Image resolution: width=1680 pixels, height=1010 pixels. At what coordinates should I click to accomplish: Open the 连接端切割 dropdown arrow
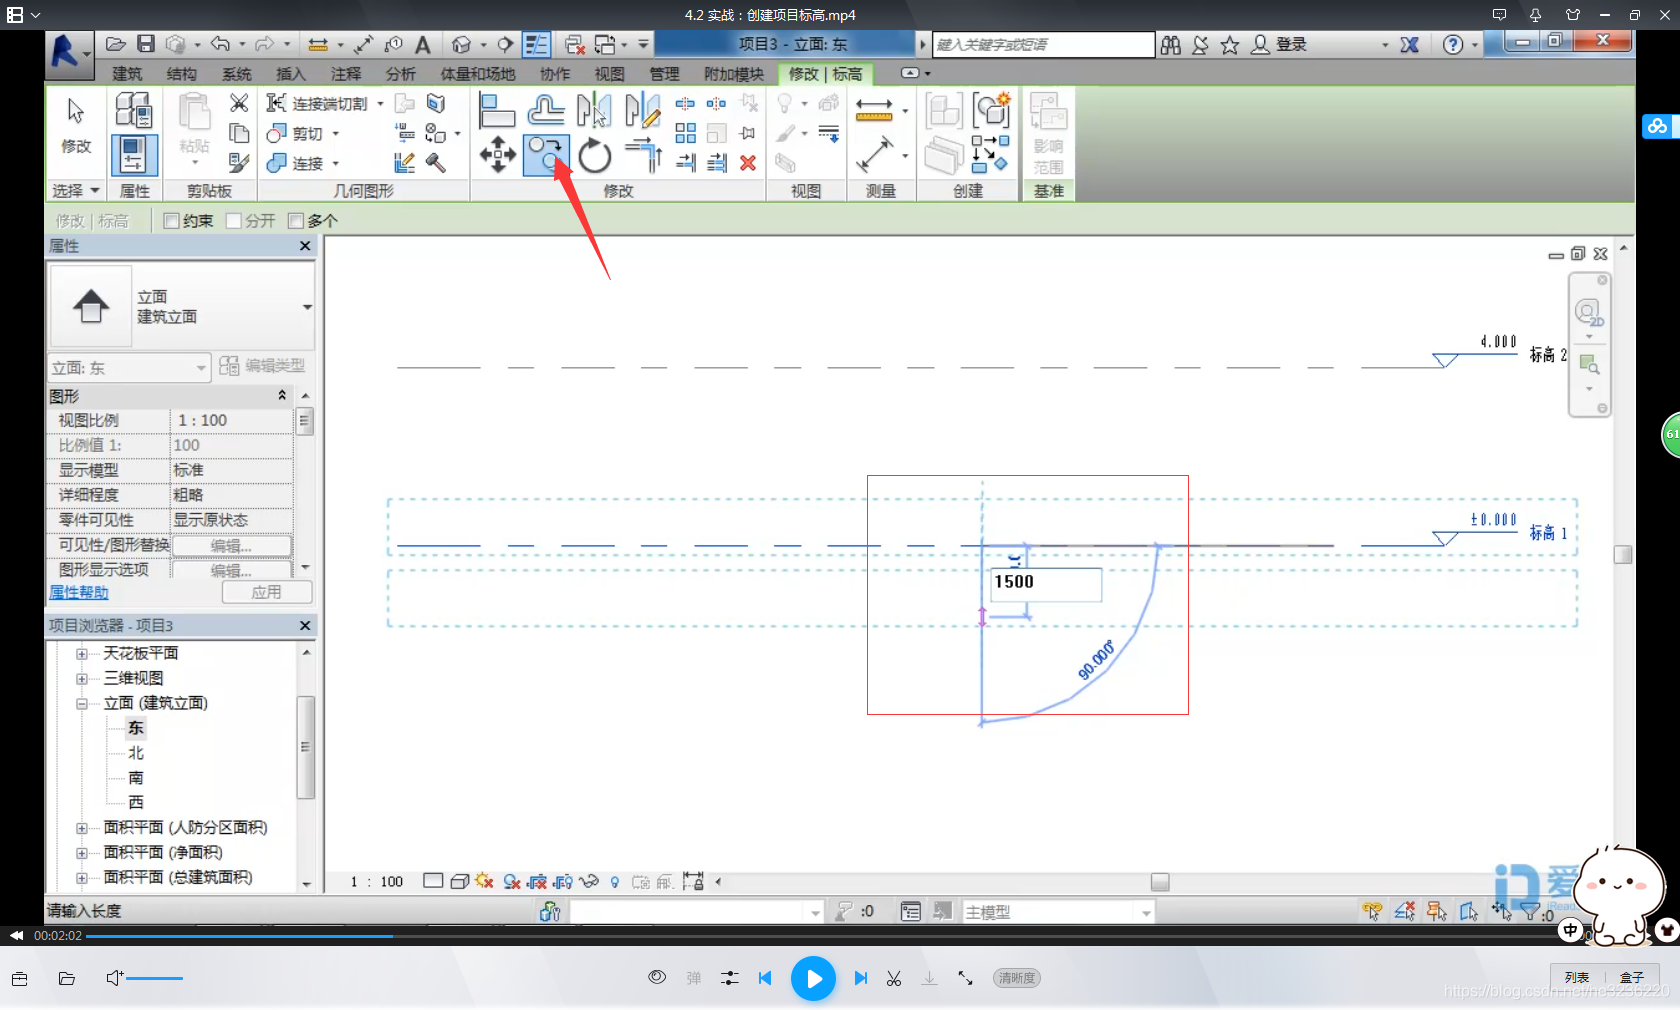[x=380, y=103]
